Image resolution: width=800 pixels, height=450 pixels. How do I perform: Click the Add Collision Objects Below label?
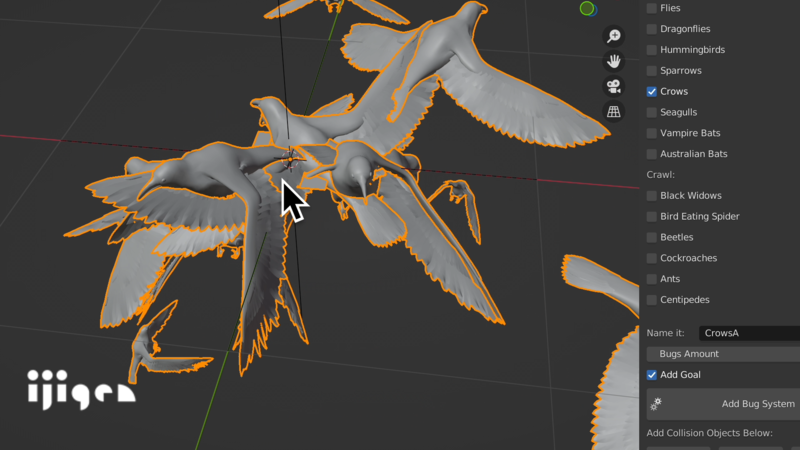pos(709,433)
